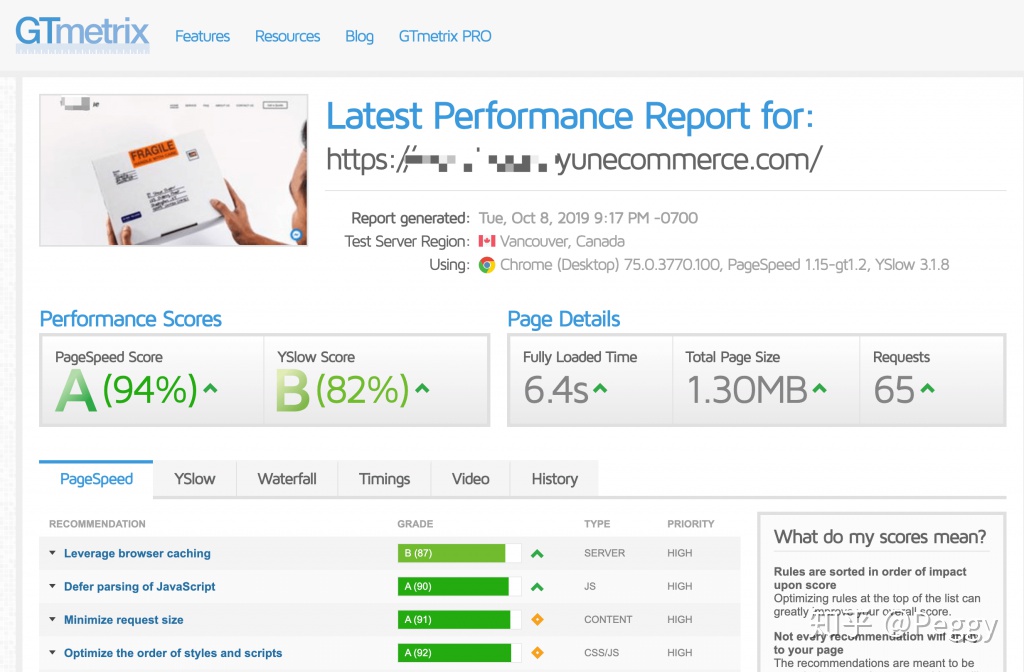Go to GTmetrix PRO page
Image resolution: width=1024 pixels, height=672 pixels.
pos(445,36)
